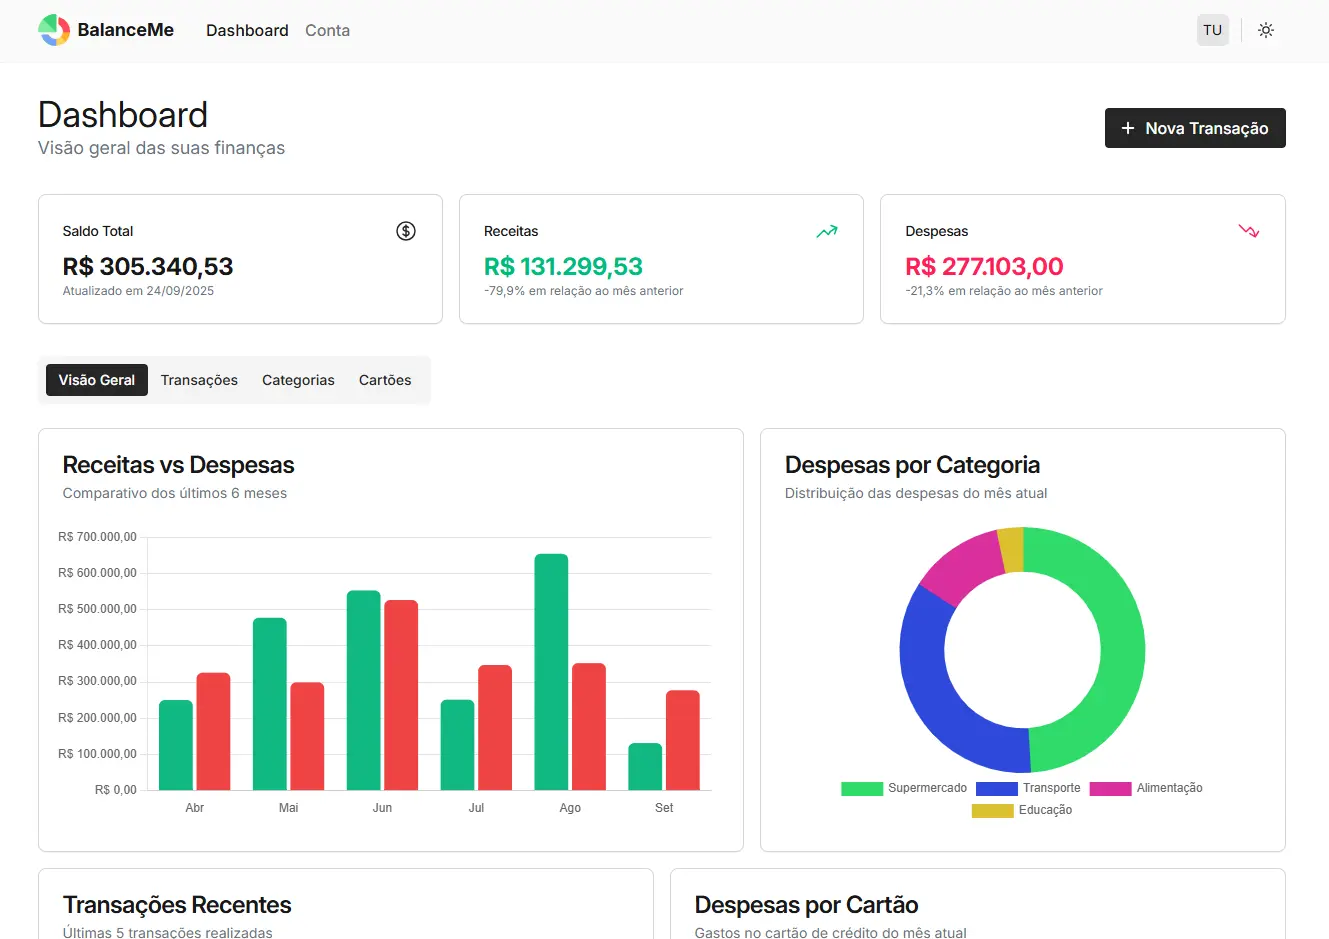1329x939 pixels.
Task: Click the red trending-down icon in Despesas
Action: coord(1249,231)
